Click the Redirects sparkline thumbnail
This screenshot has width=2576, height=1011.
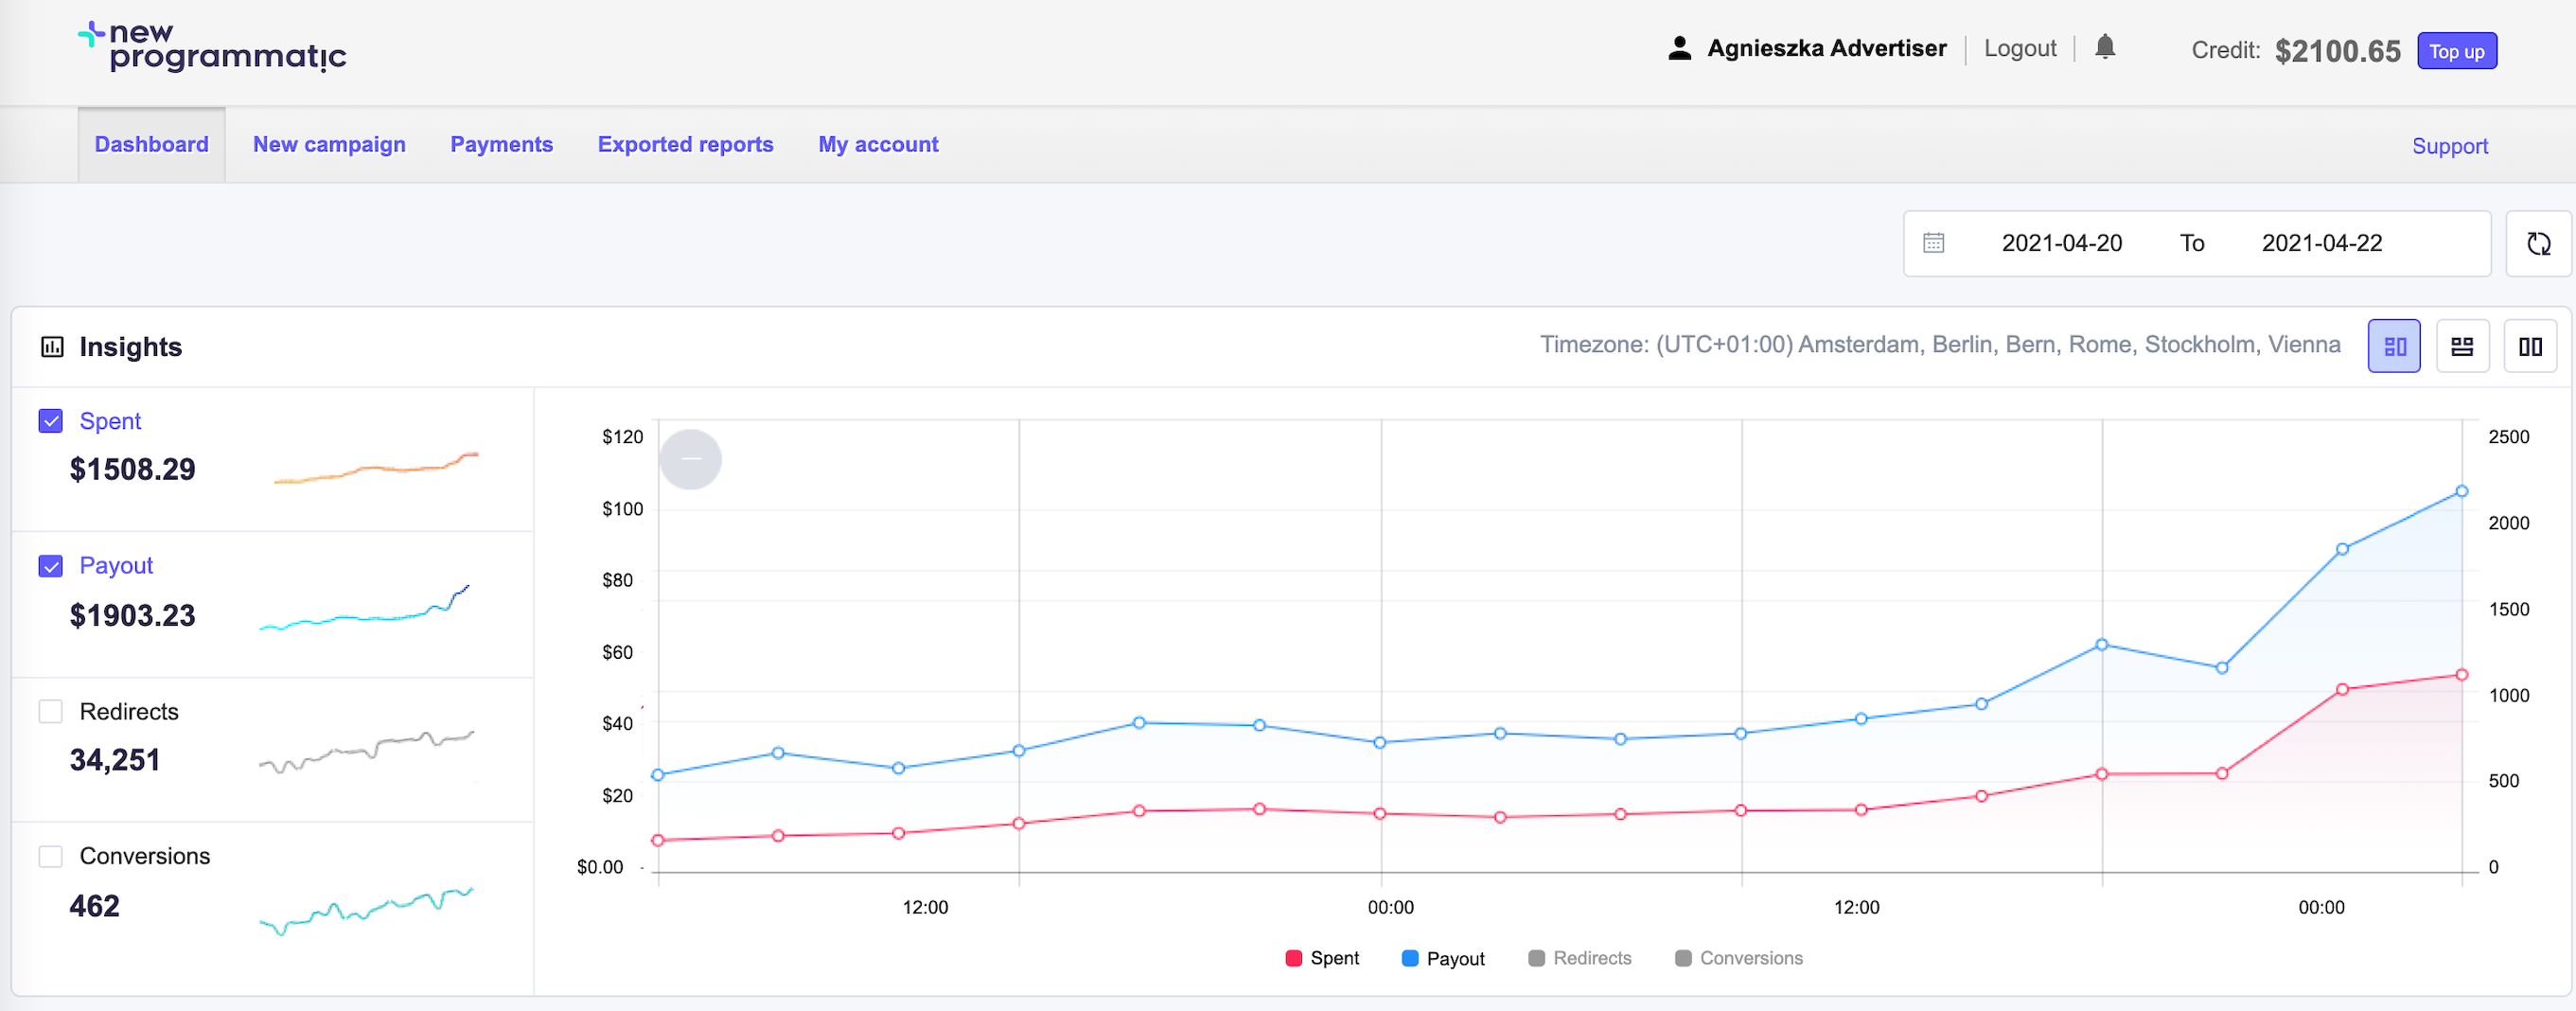pyautogui.click(x=367, y=751)
